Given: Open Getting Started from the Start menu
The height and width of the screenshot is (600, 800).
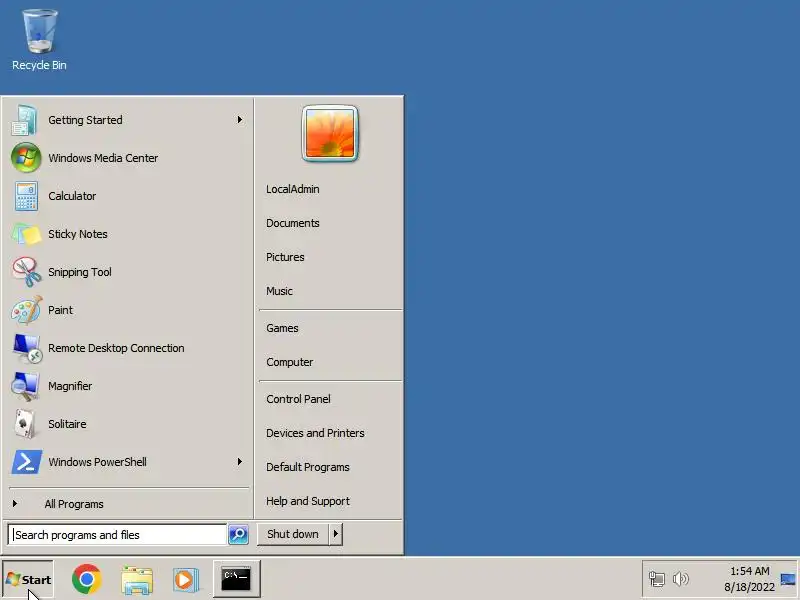Looking at the screenshot, I should pos(128,120).
